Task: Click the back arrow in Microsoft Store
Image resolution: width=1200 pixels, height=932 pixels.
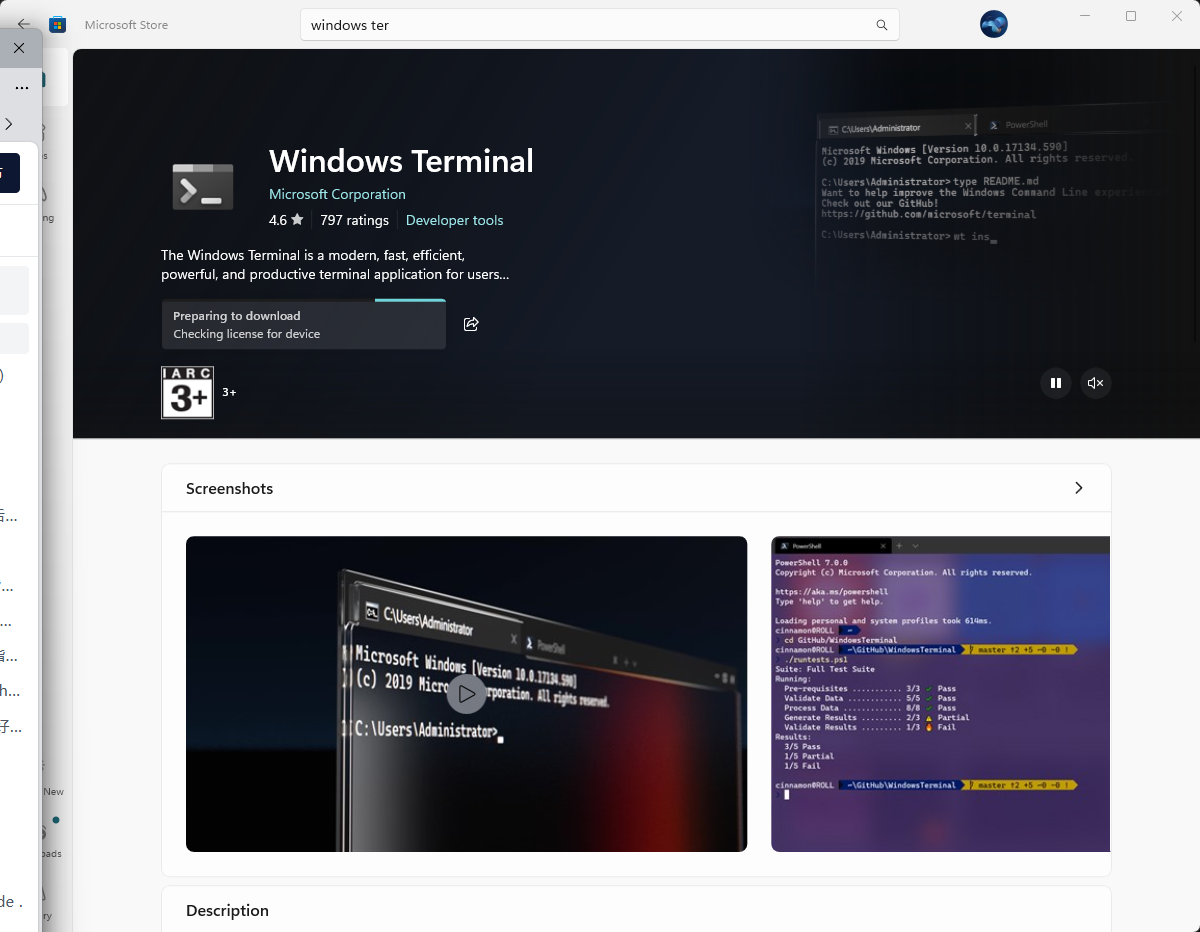Action: pyautogui.click(x=24, y=24)
